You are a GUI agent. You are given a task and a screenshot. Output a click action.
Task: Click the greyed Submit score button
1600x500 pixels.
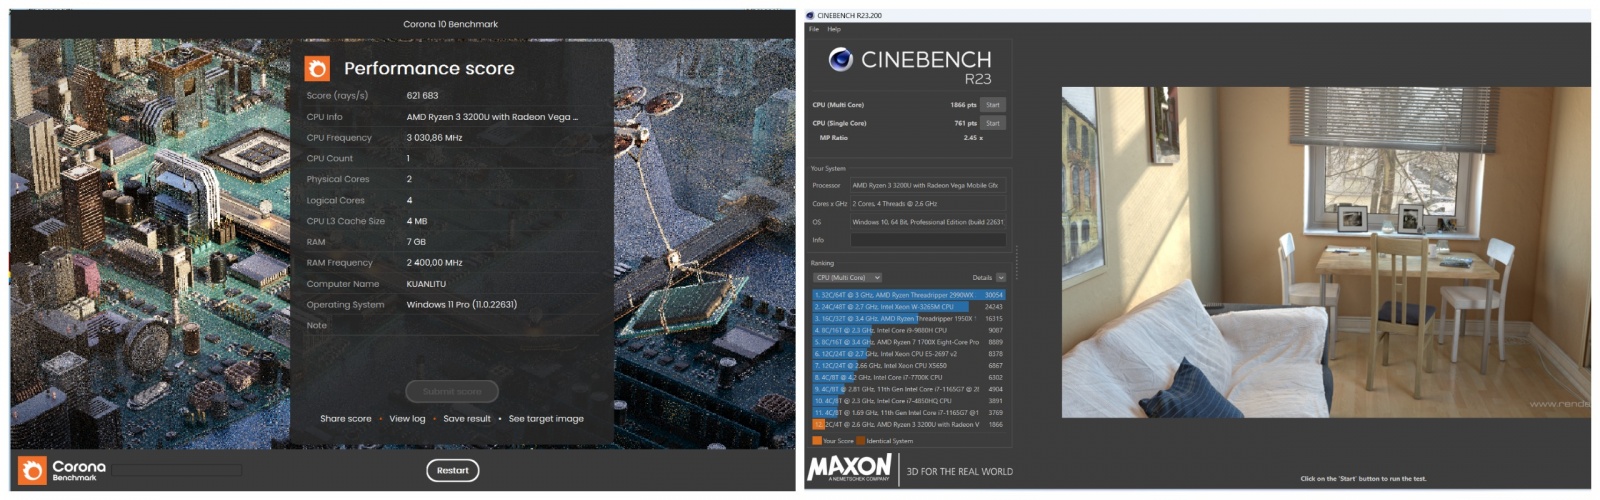pyautogui.click(x=452, y=391)
